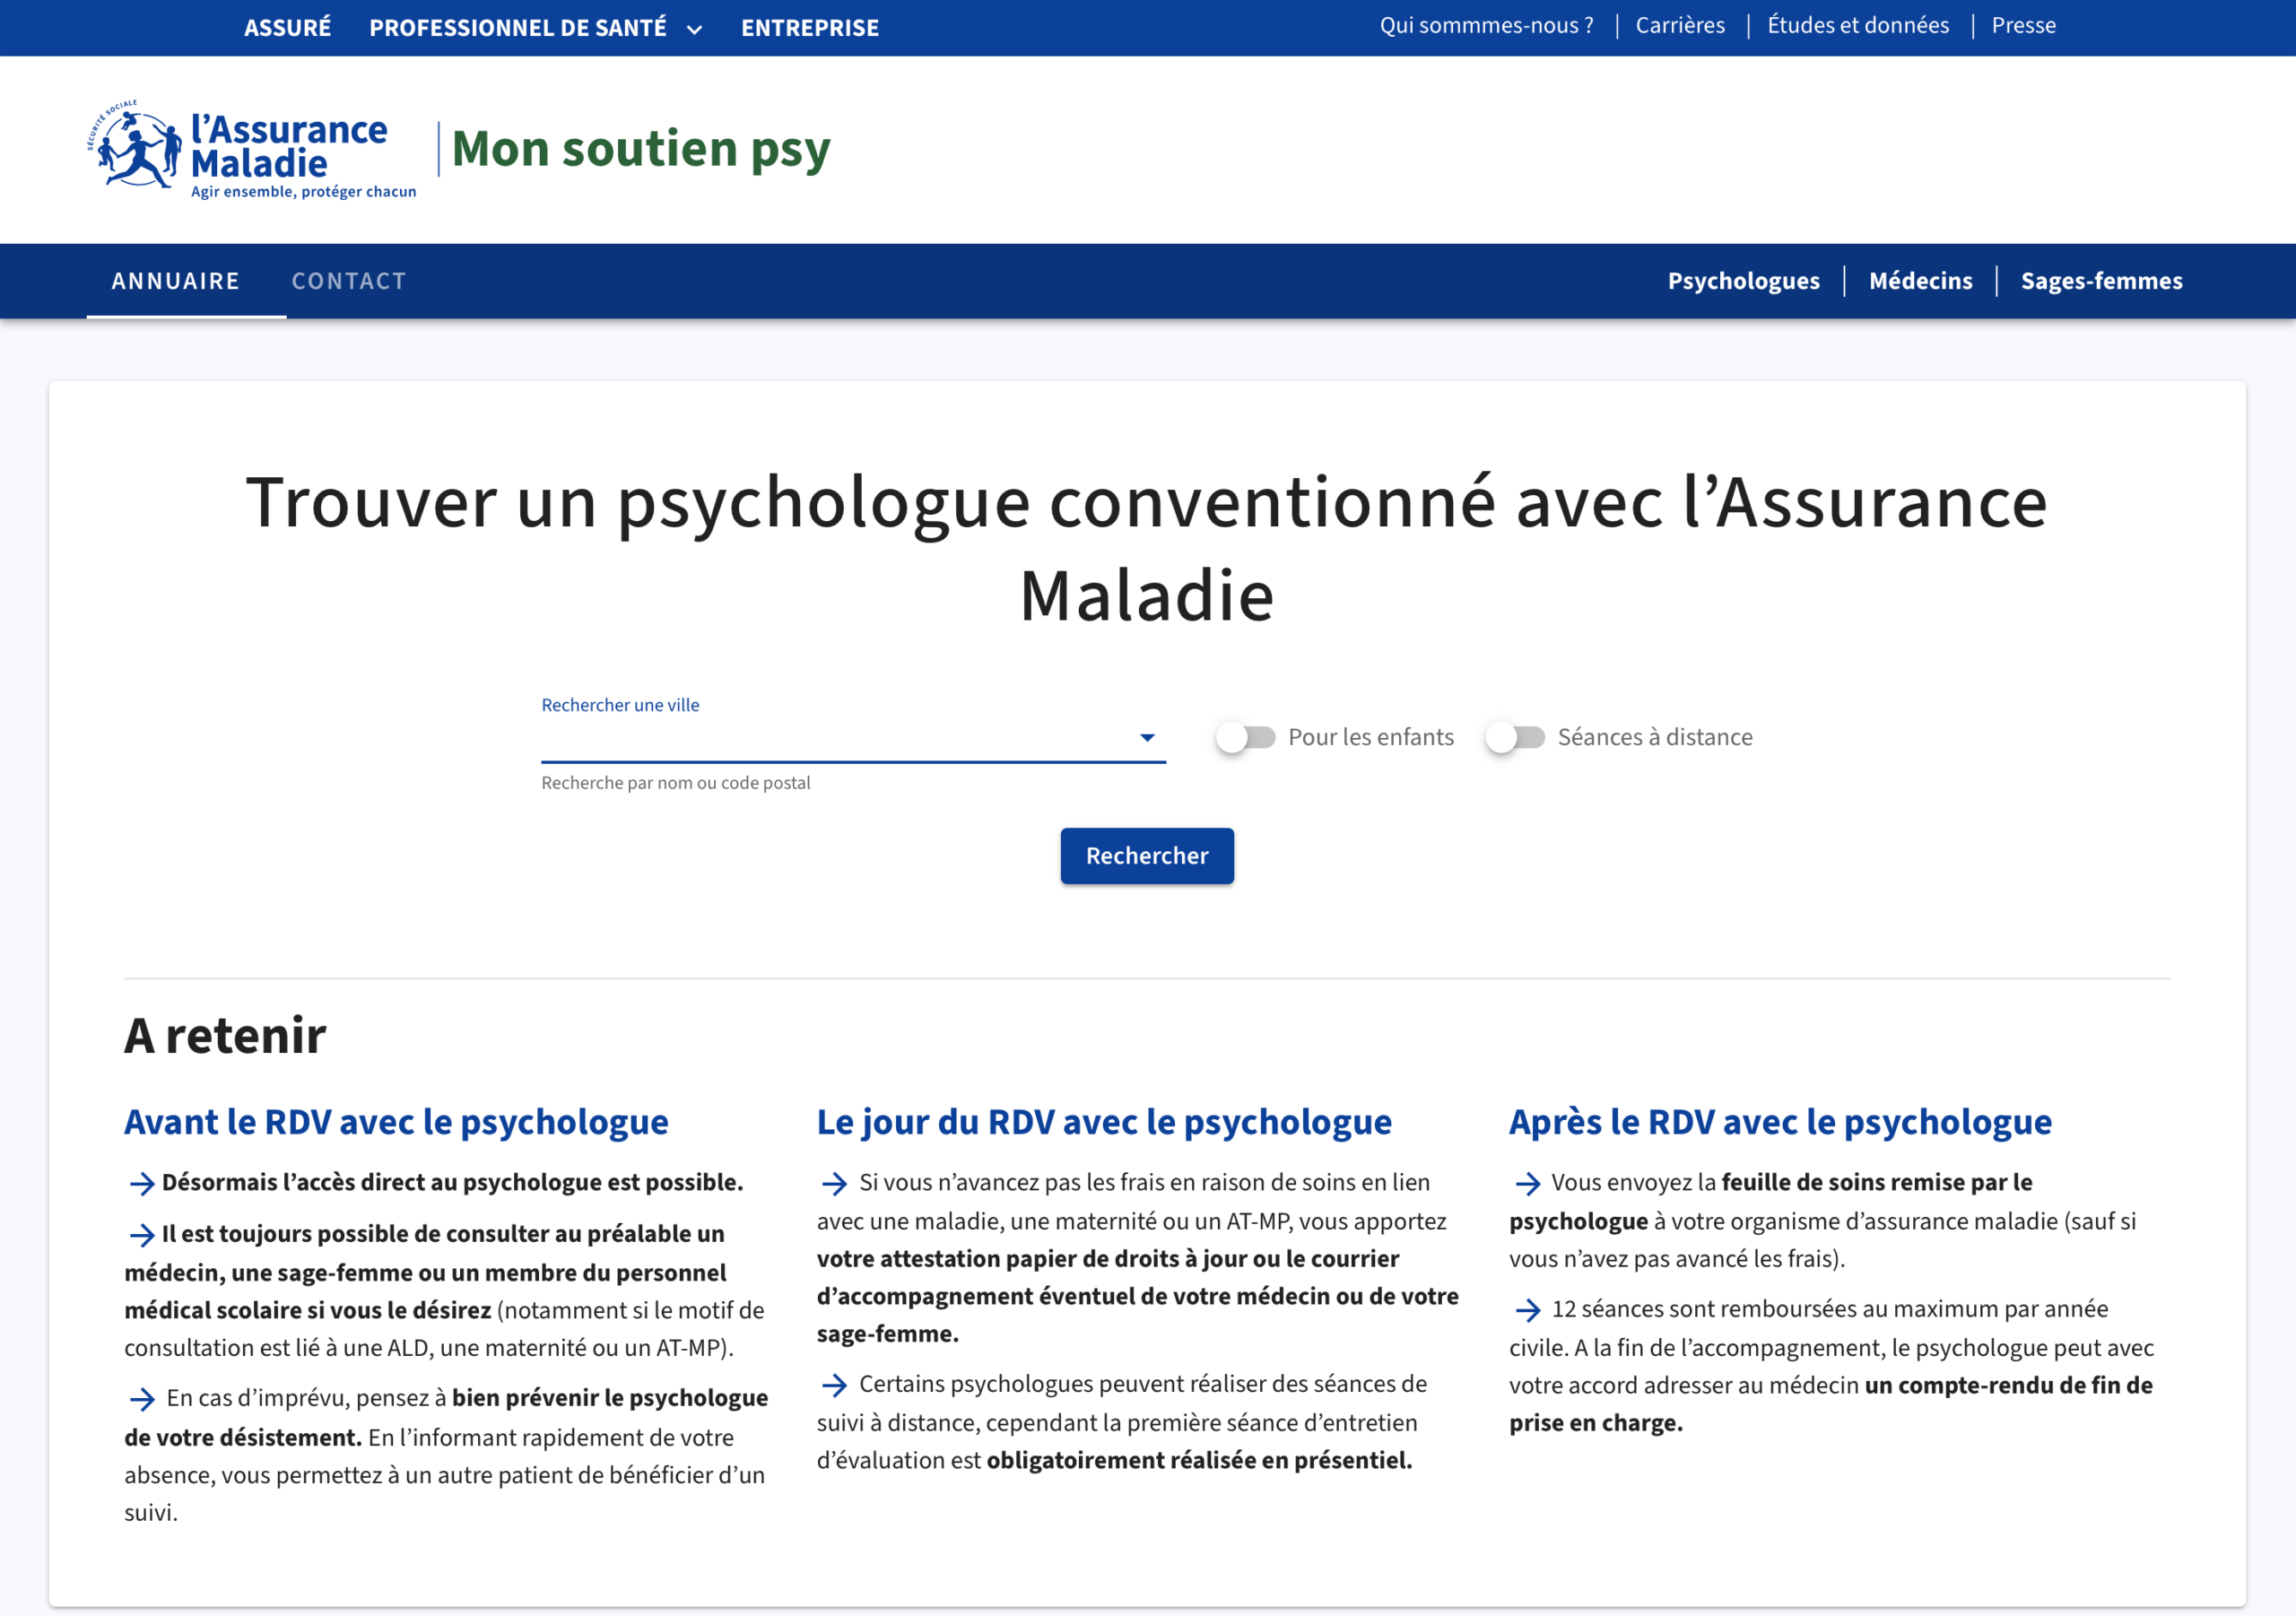This screenshot has width=2296, height=1616.
Task: Click arrow icon beside 12 séances sont remboursées
Action: (x=1527, y=1310)
